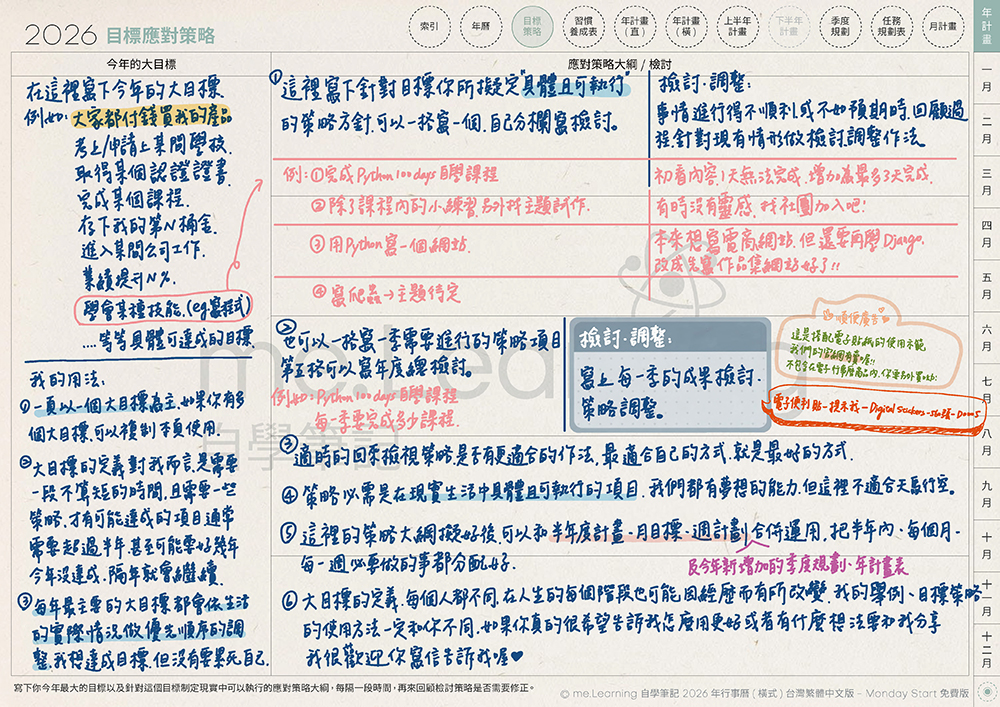Click the highlighted 目標策略 circle
The height and width of the screenshot is (707, 1000).
click(x=533, y=26)
